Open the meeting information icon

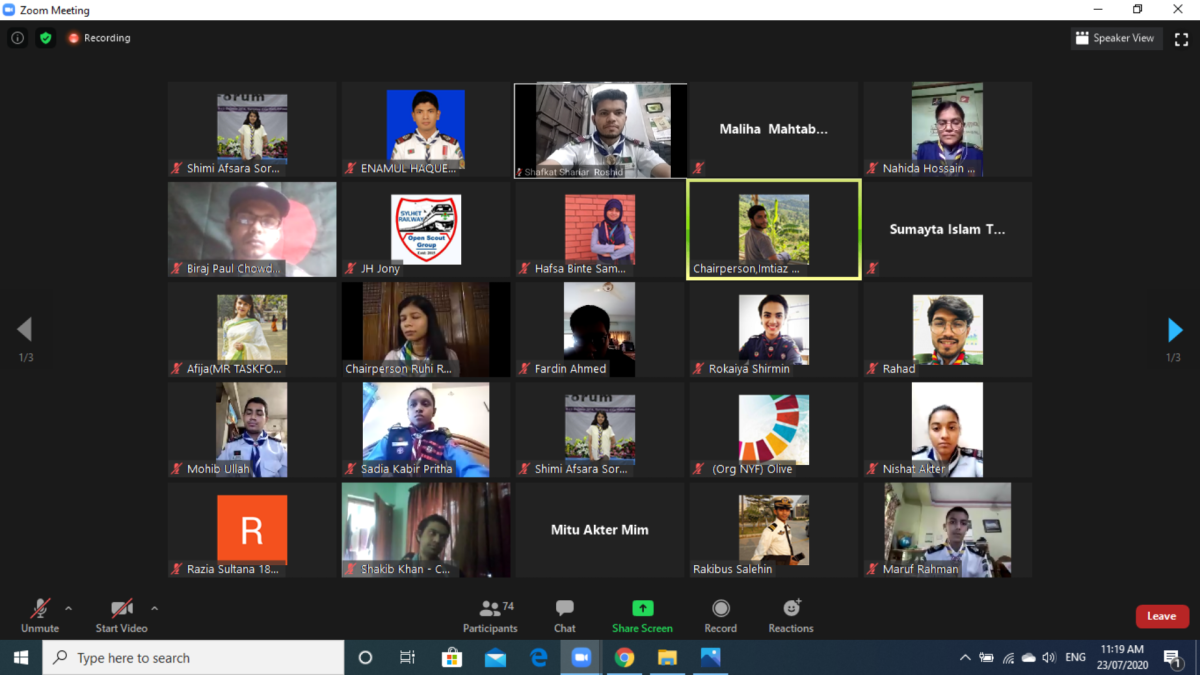tap(17, 38)
